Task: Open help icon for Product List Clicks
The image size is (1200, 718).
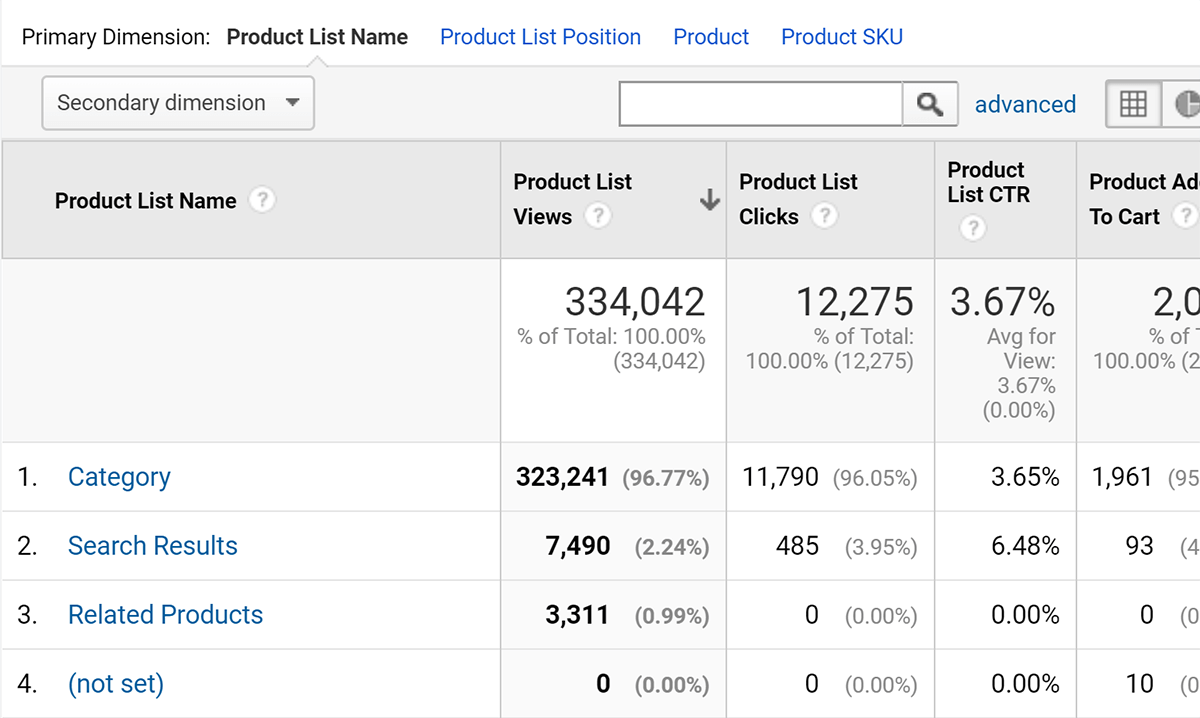Action: tap(824, 216)
